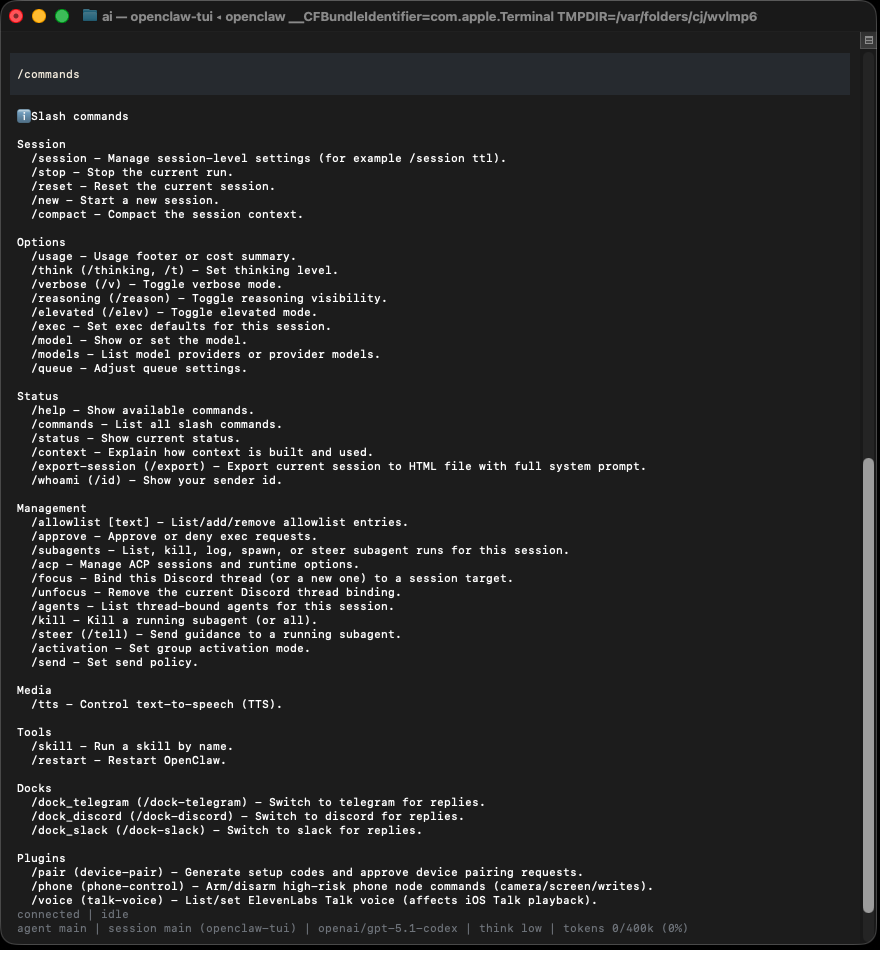Click the split pane icon above scrollbar

(868, 41)
